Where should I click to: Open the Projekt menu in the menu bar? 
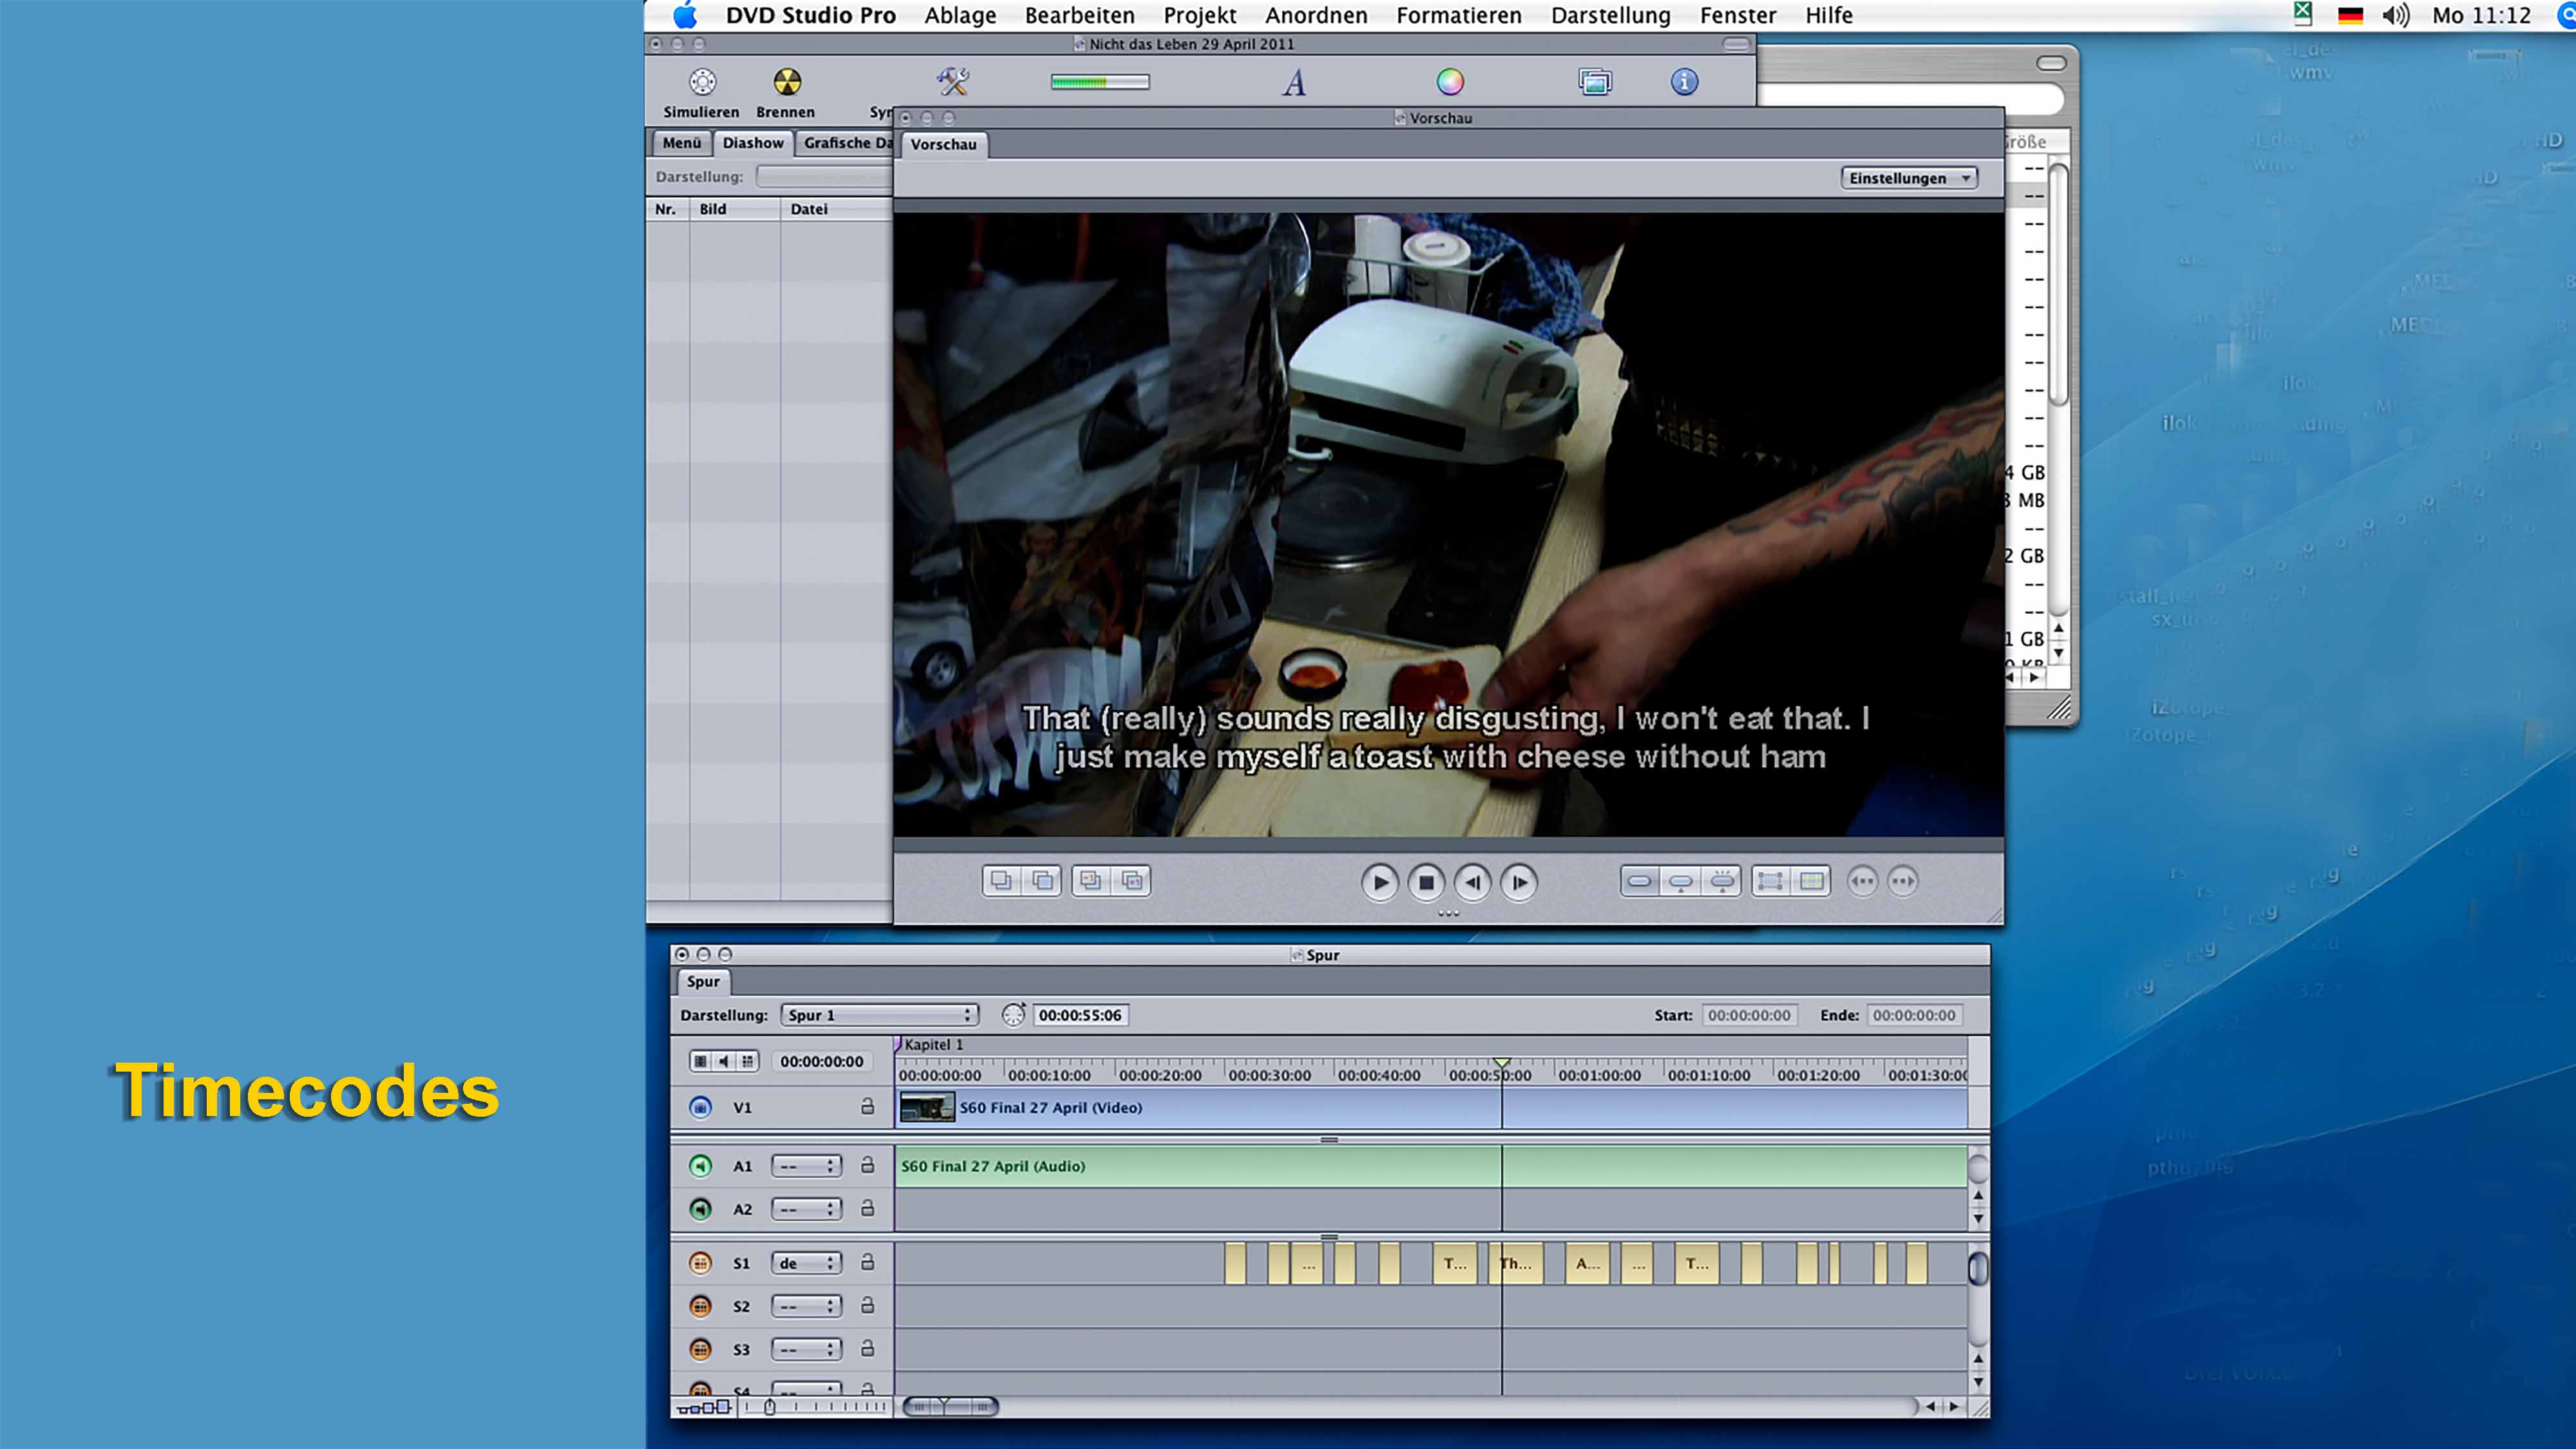1199,15
